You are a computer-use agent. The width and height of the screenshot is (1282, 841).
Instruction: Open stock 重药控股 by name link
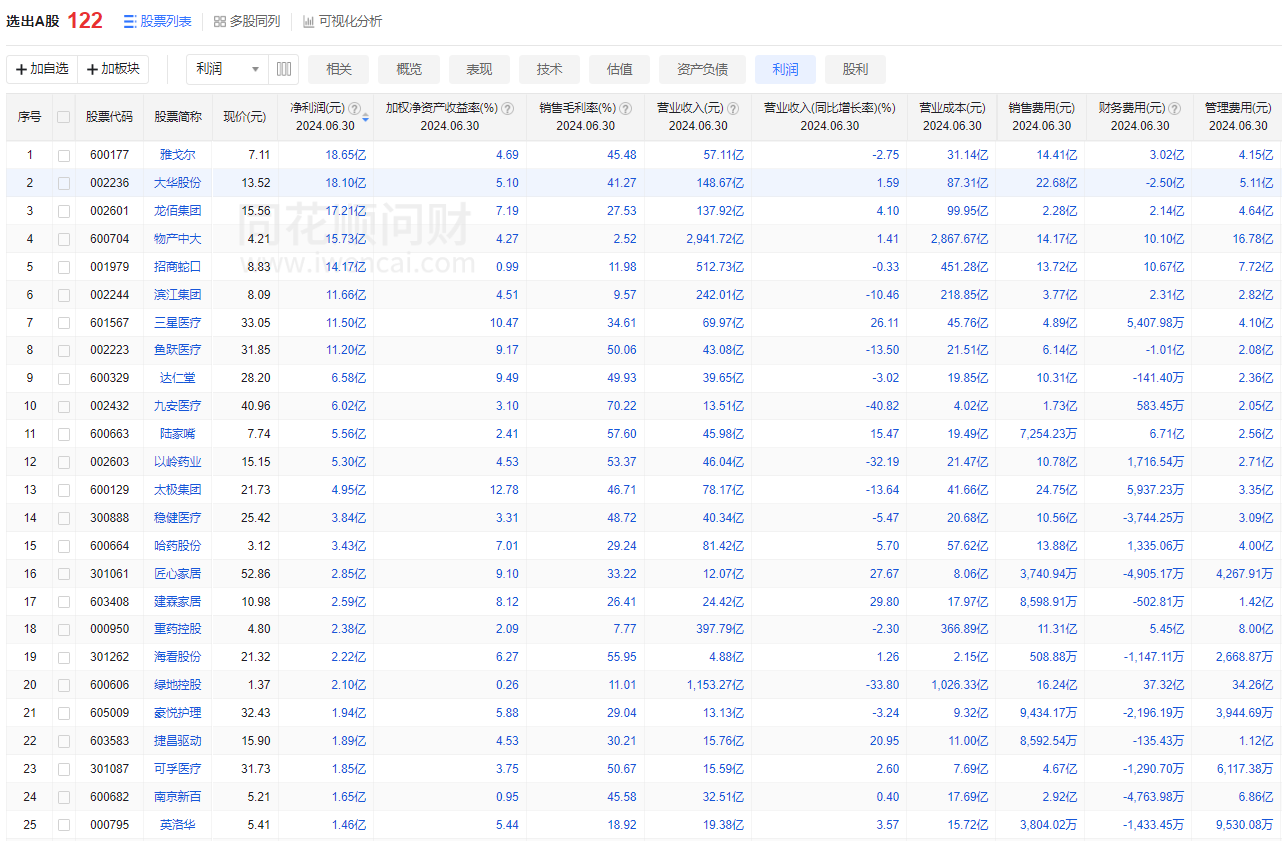point(178,629)
